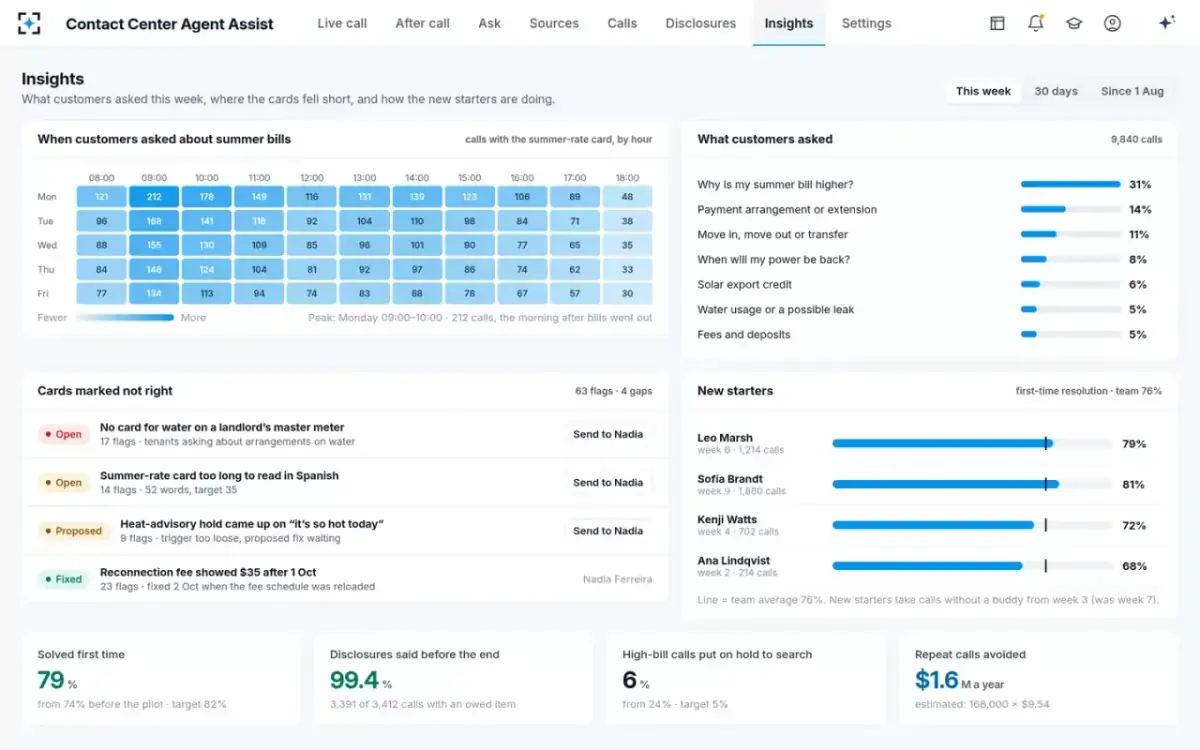Click heatmap cell Tuesday 09:00 showing 168
This screenshot has height=750, width=1200.
pos(154,221)
